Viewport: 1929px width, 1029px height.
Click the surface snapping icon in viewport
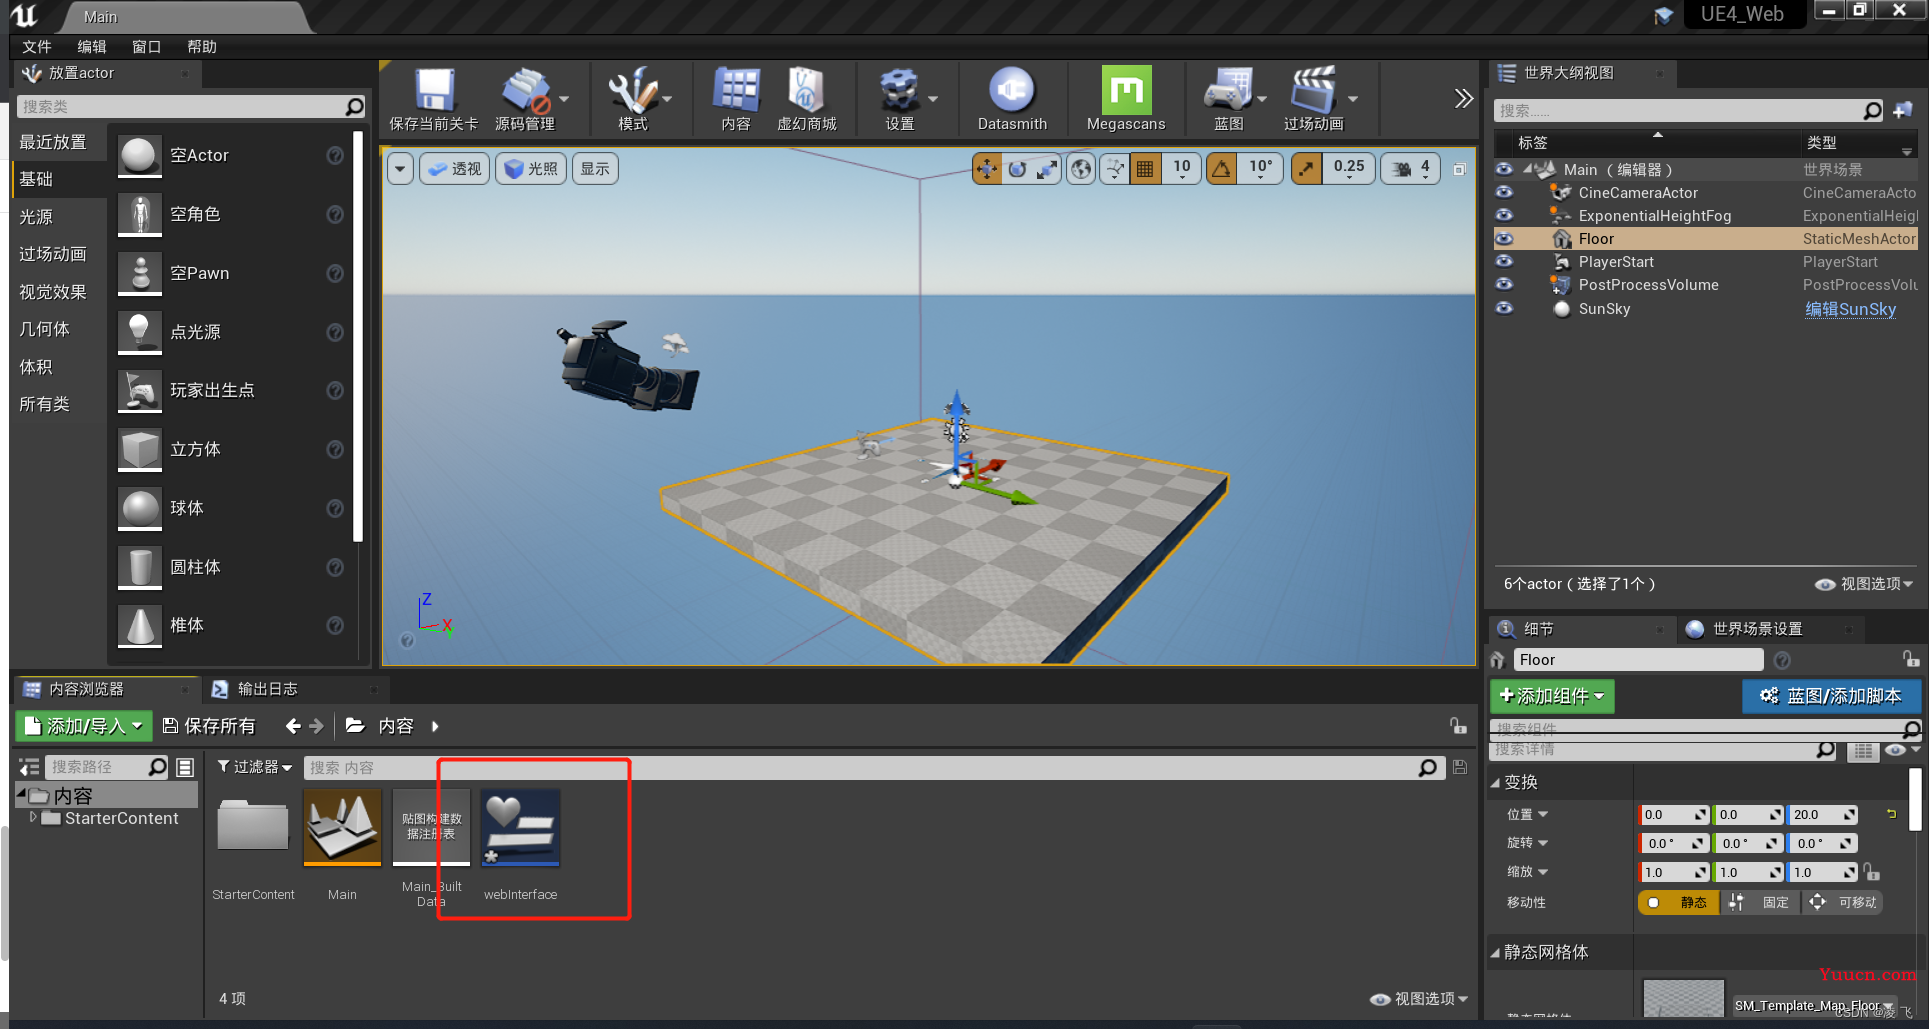pos(1114,169)
